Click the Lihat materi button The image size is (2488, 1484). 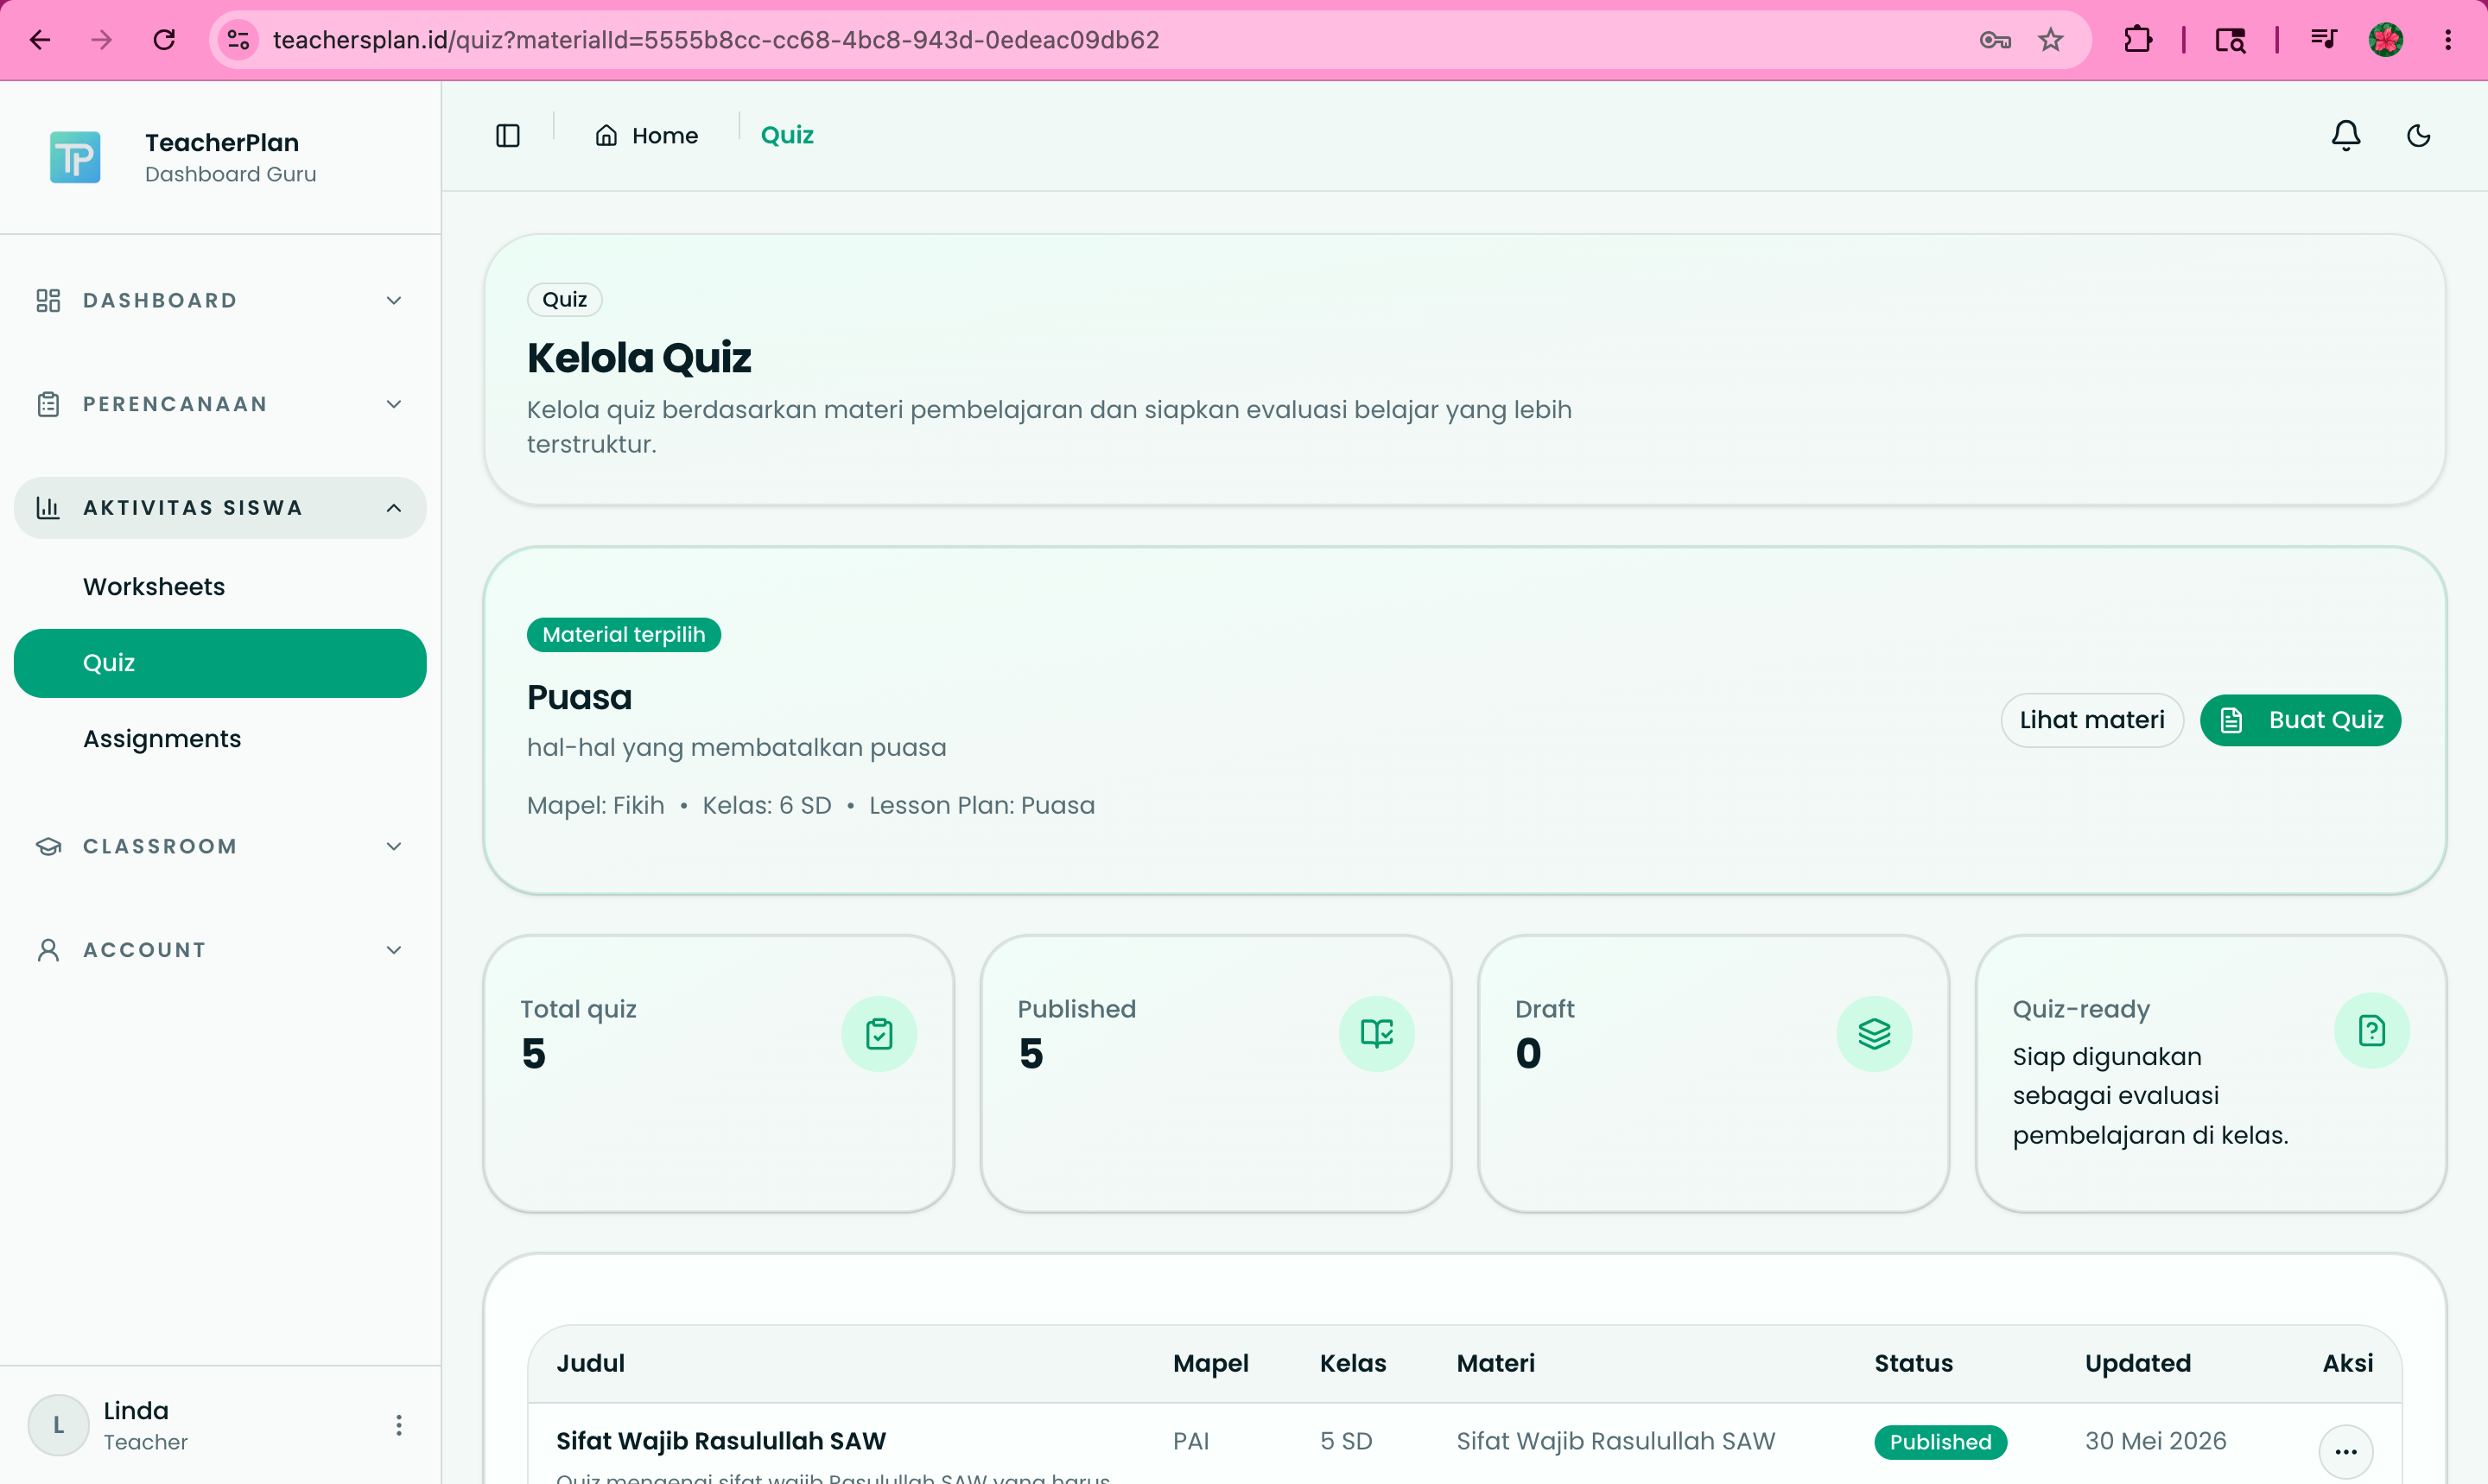[x=2091, y=720]
